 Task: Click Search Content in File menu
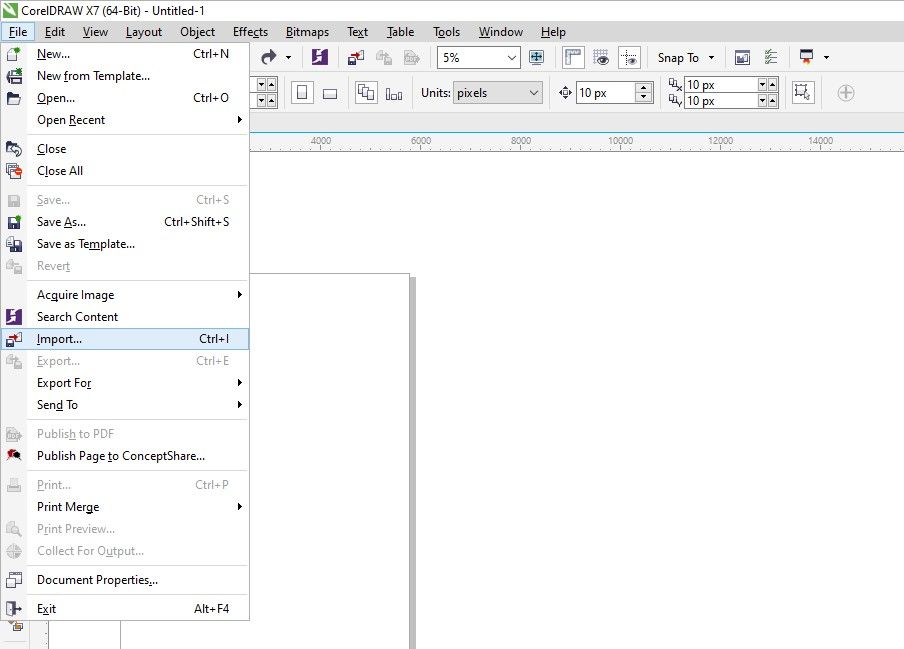(x=125, y=316)
